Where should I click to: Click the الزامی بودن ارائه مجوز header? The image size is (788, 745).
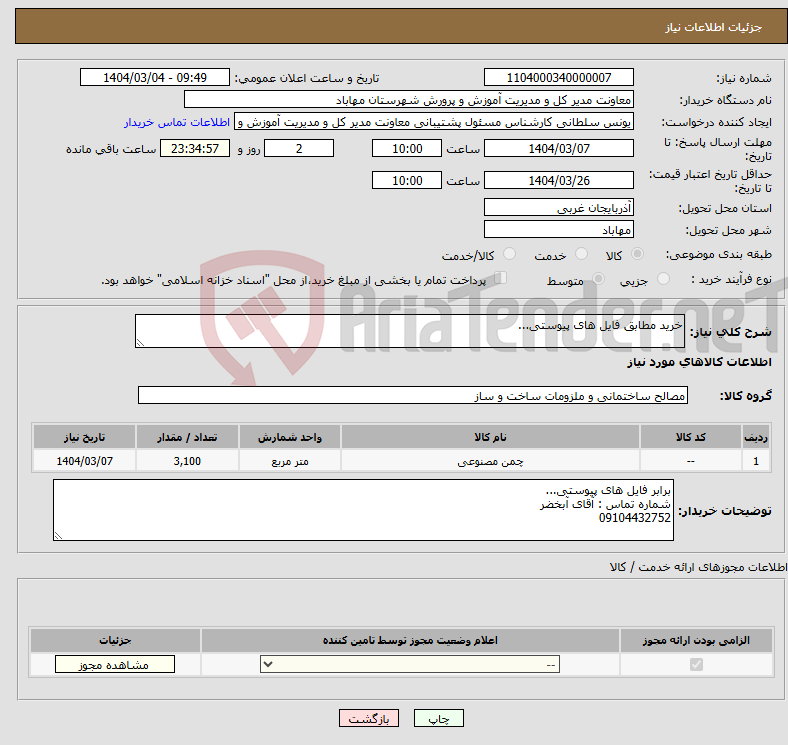click(696, 640)
